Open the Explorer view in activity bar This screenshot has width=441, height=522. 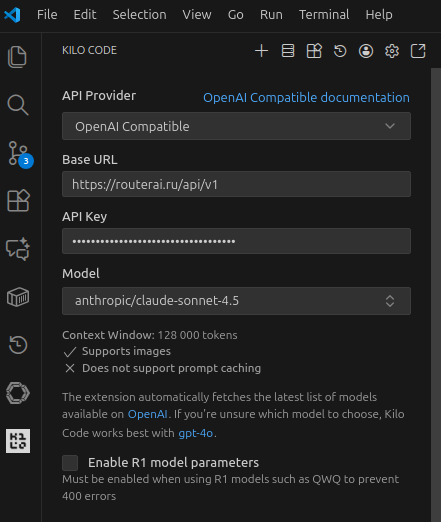pyautogui.click(x=17, y=57)
